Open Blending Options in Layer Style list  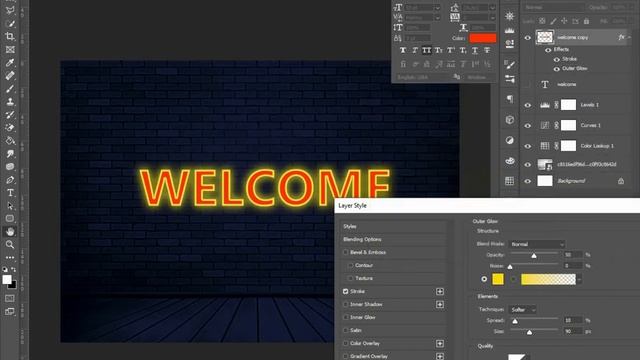[393, 240]
